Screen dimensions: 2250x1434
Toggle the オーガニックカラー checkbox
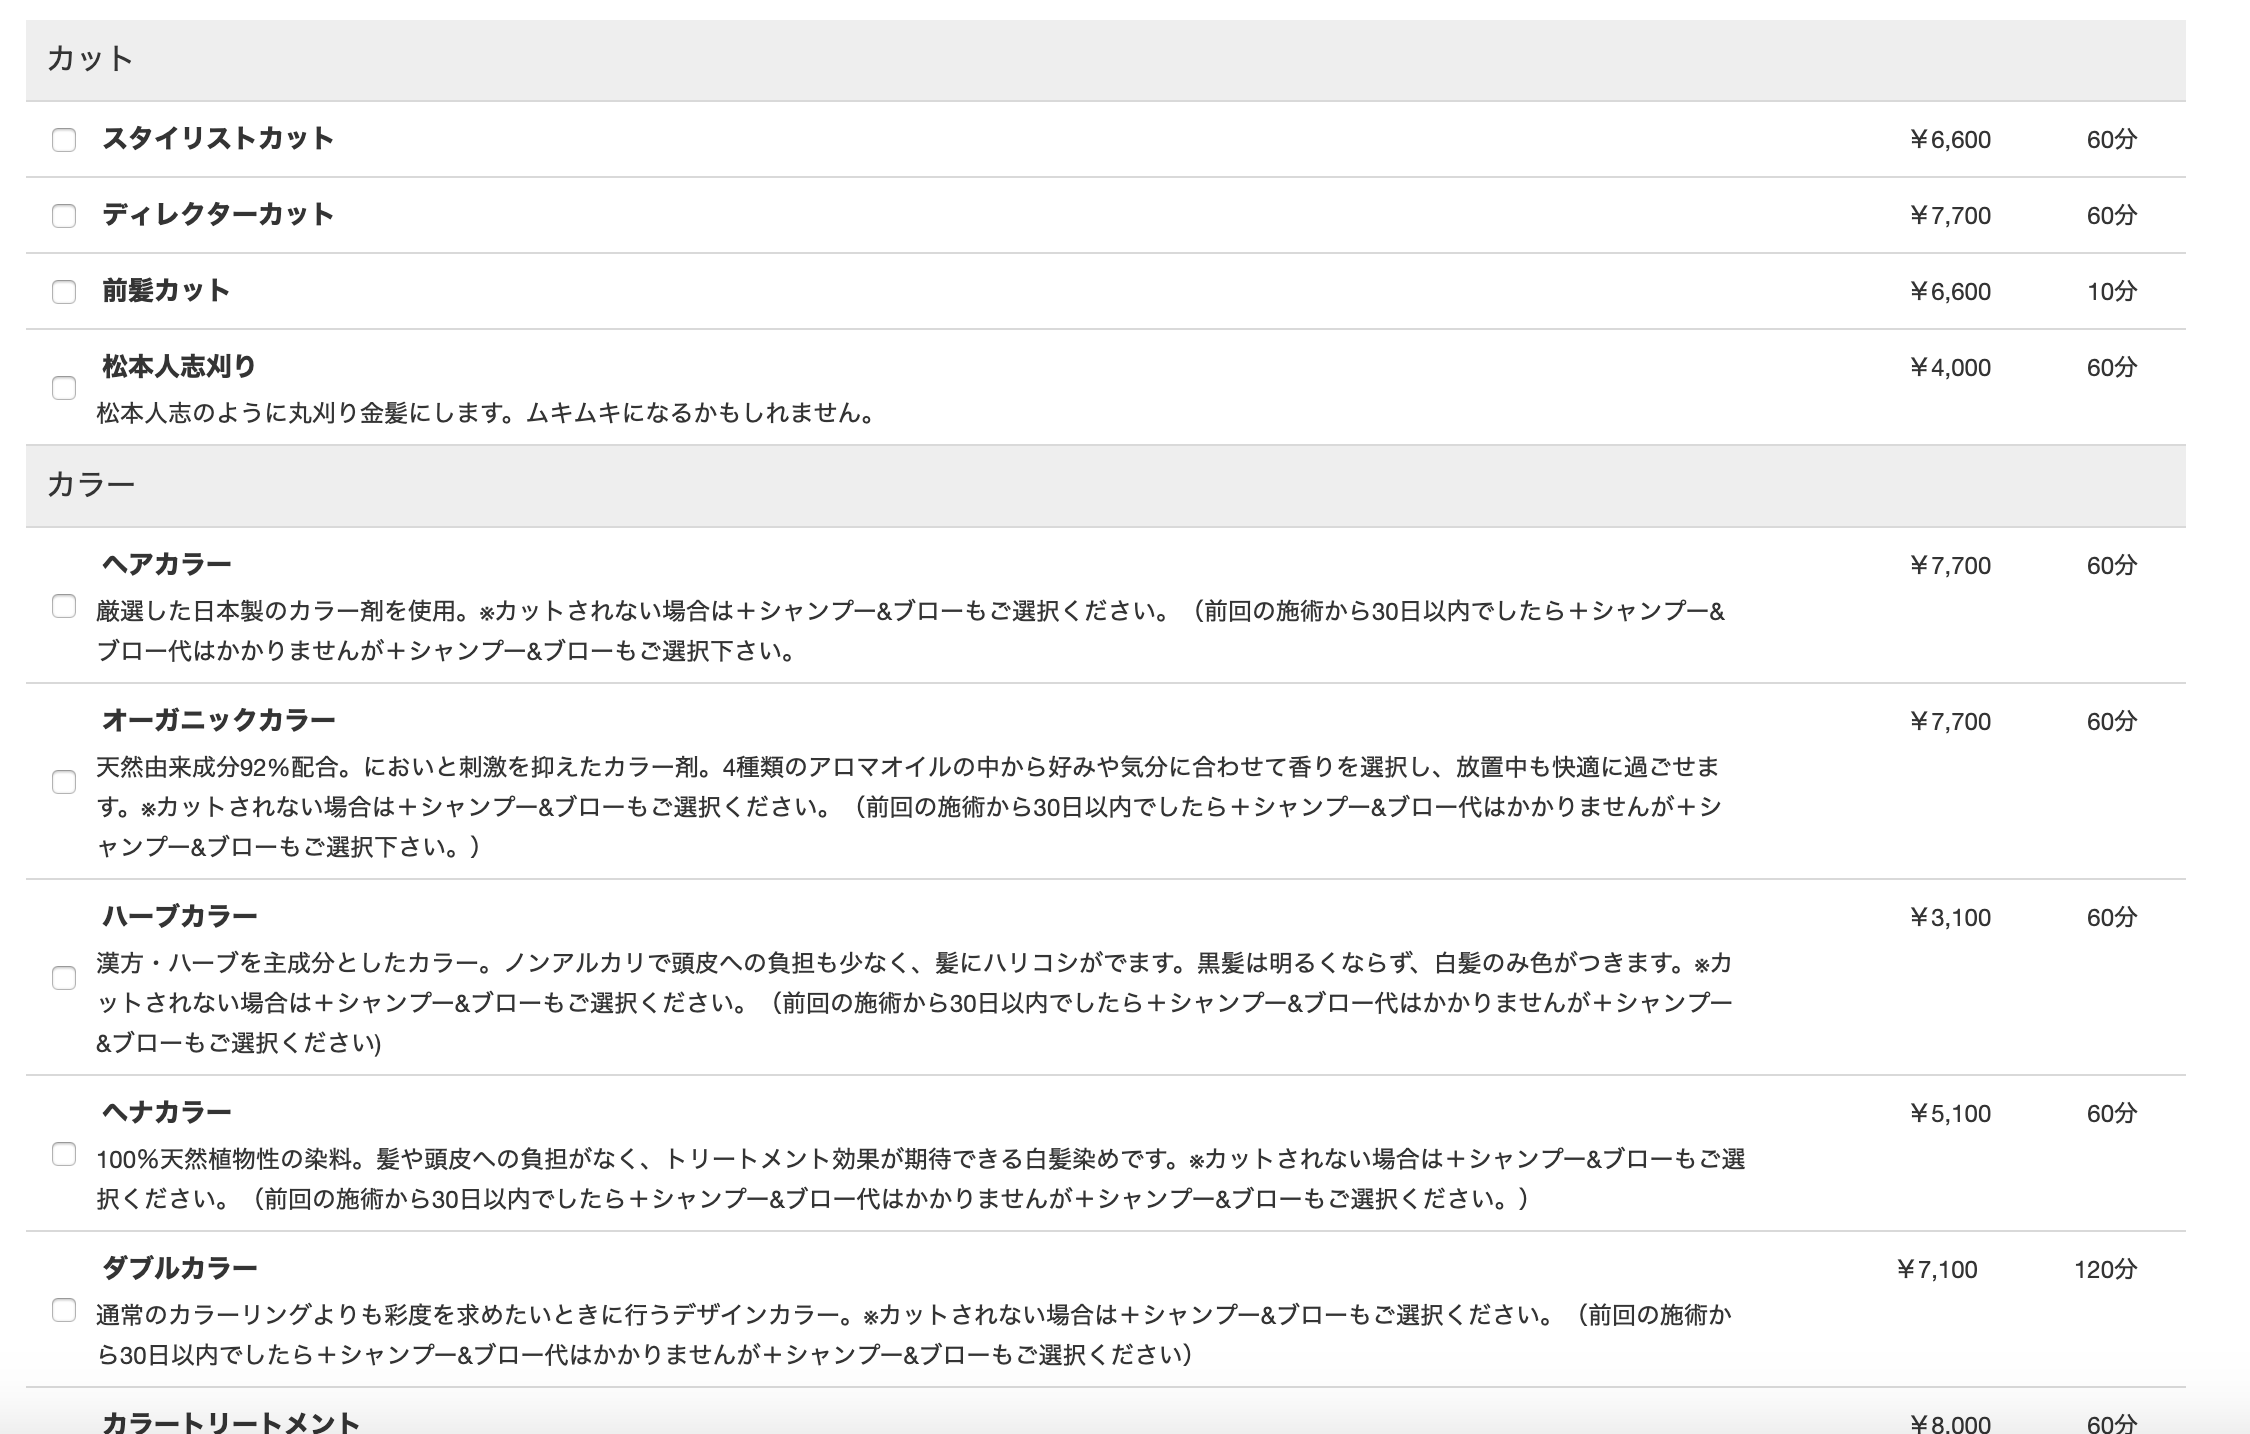[64, 781]
